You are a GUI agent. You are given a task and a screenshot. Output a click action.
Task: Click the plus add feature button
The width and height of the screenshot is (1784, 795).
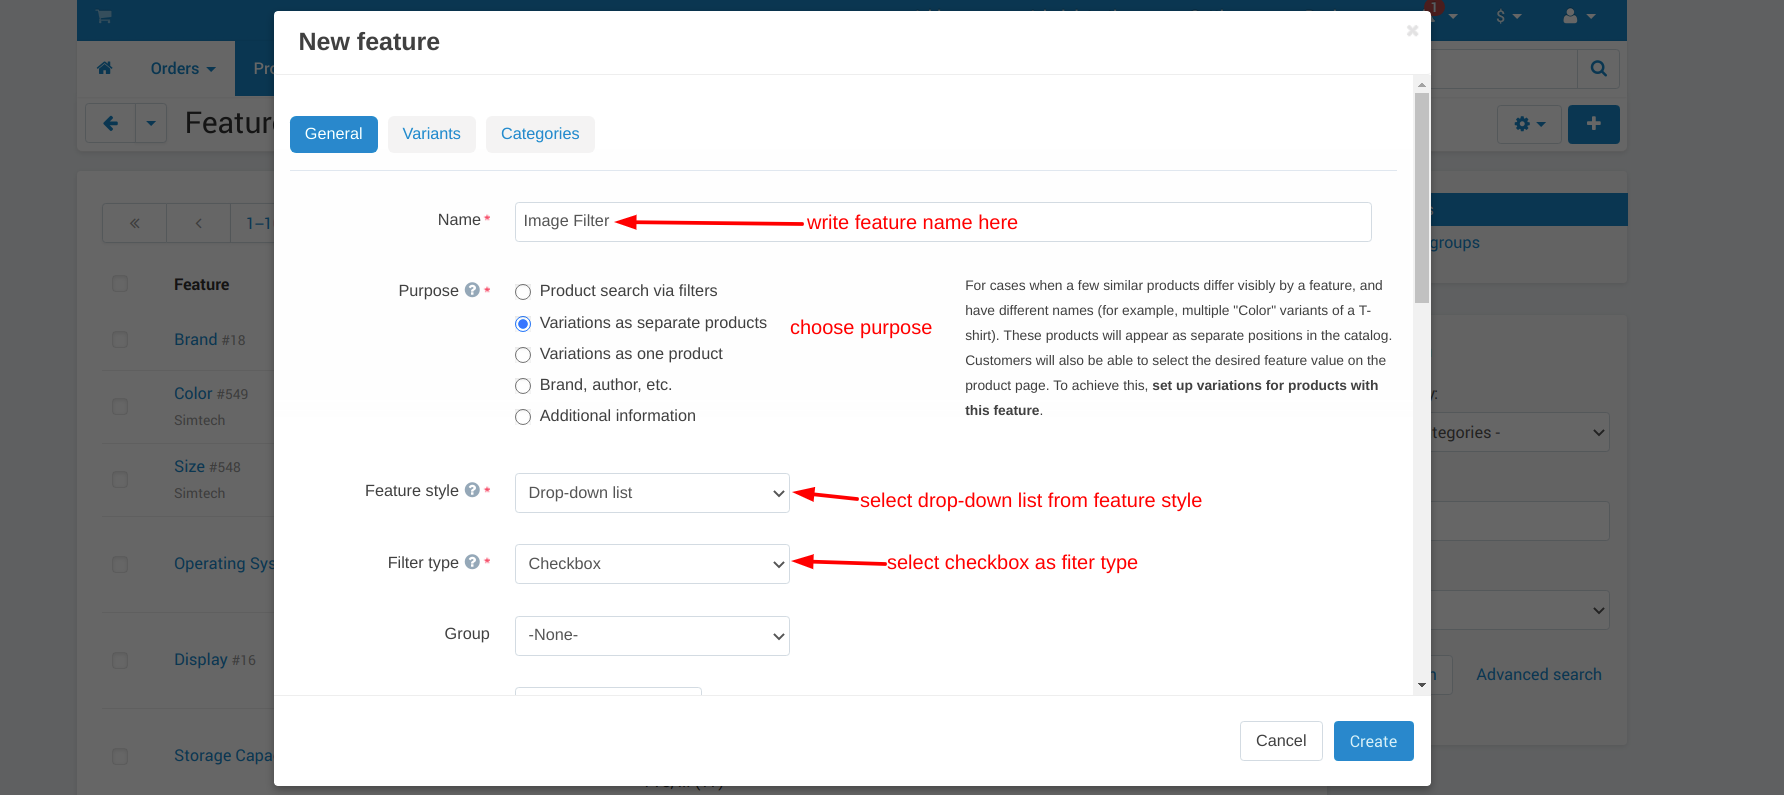[x=1593, y=124]
